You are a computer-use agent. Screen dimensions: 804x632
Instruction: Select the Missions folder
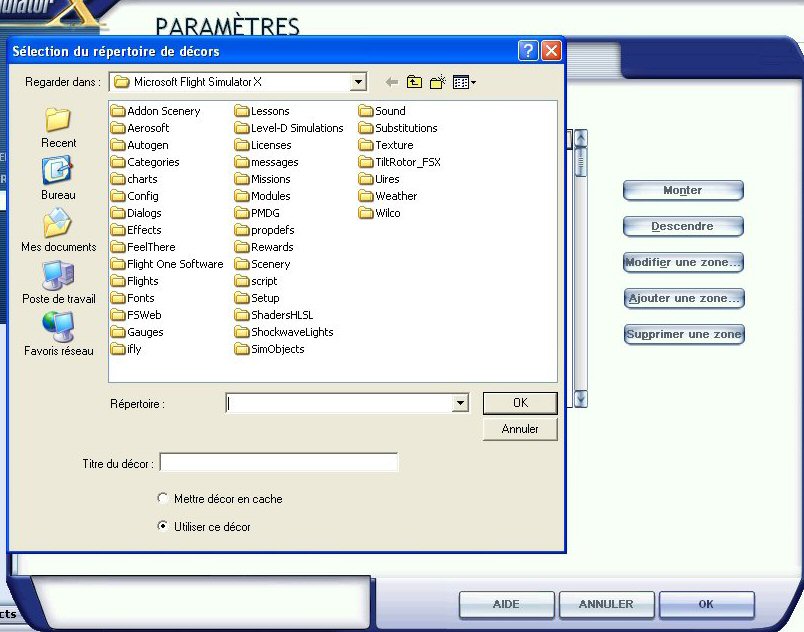pyautogui.click(x=263, y=179)
